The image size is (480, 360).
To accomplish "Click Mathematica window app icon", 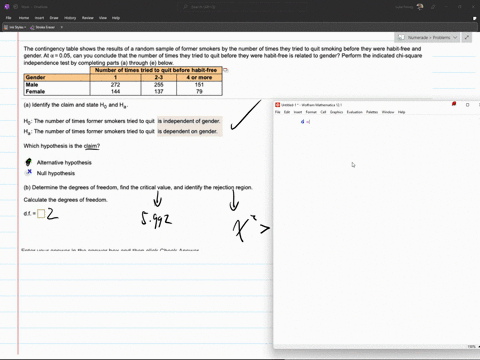I will point(277,105).
